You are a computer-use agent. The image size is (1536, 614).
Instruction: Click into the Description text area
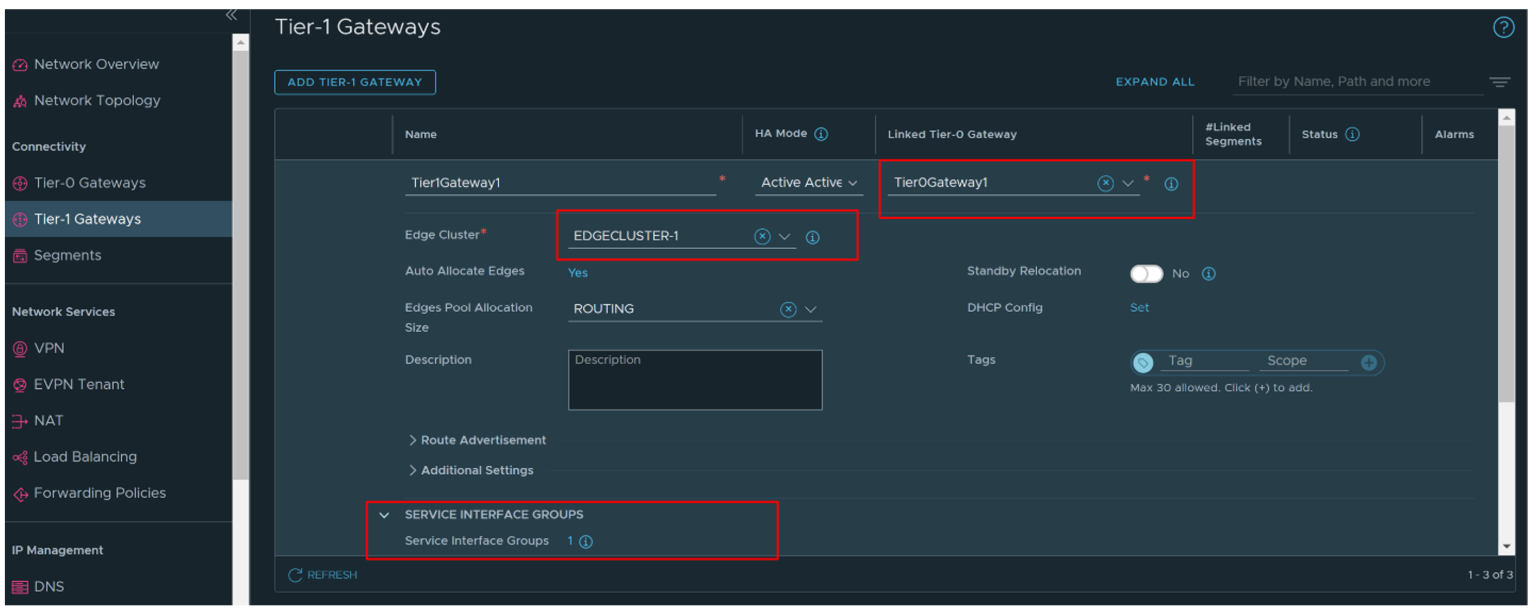695,380
